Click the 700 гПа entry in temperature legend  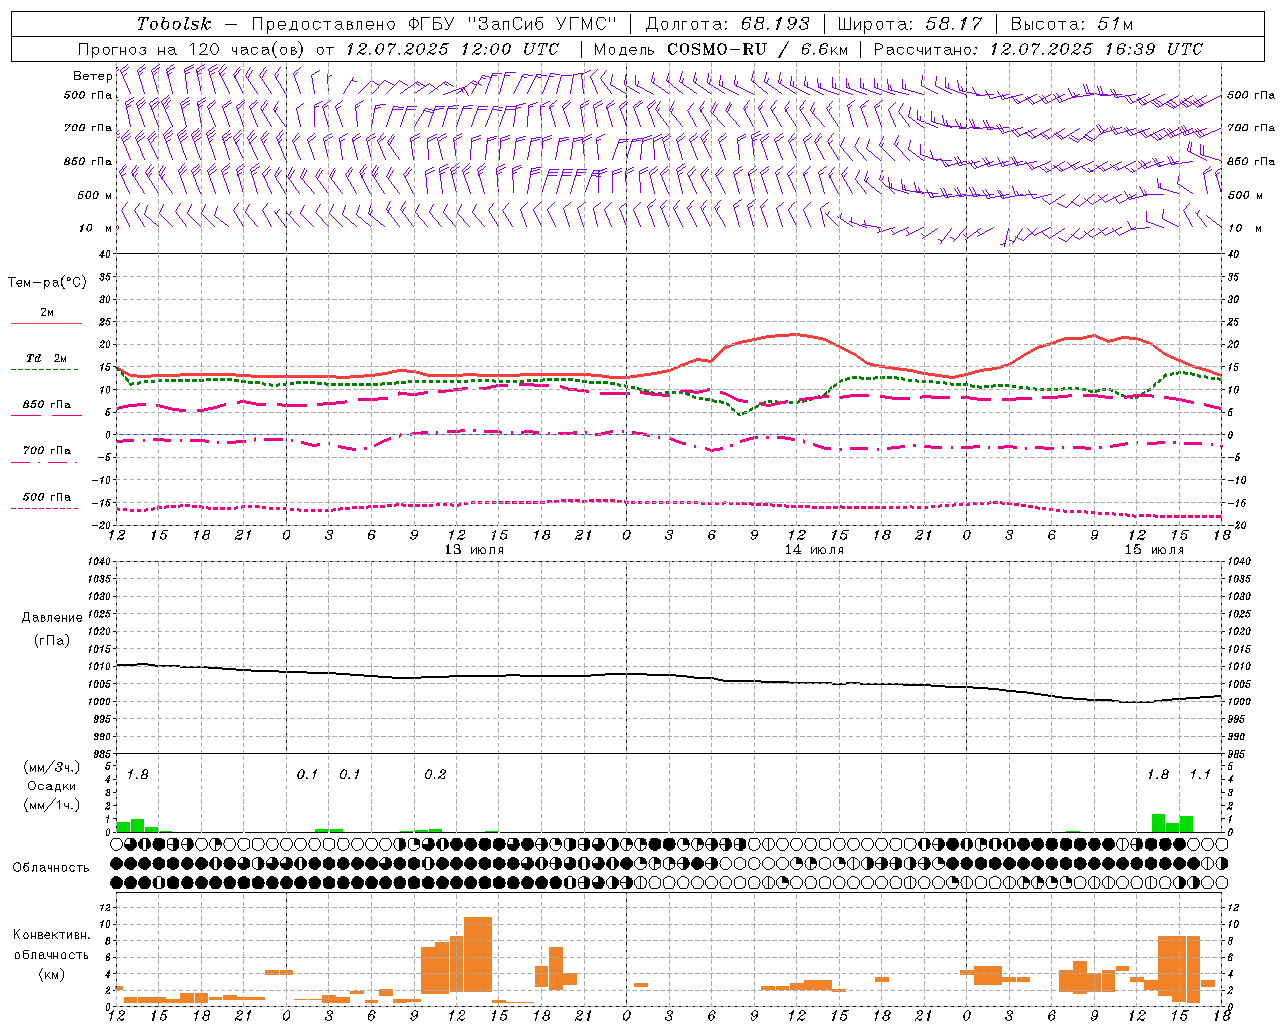click(x=47, y=451)
